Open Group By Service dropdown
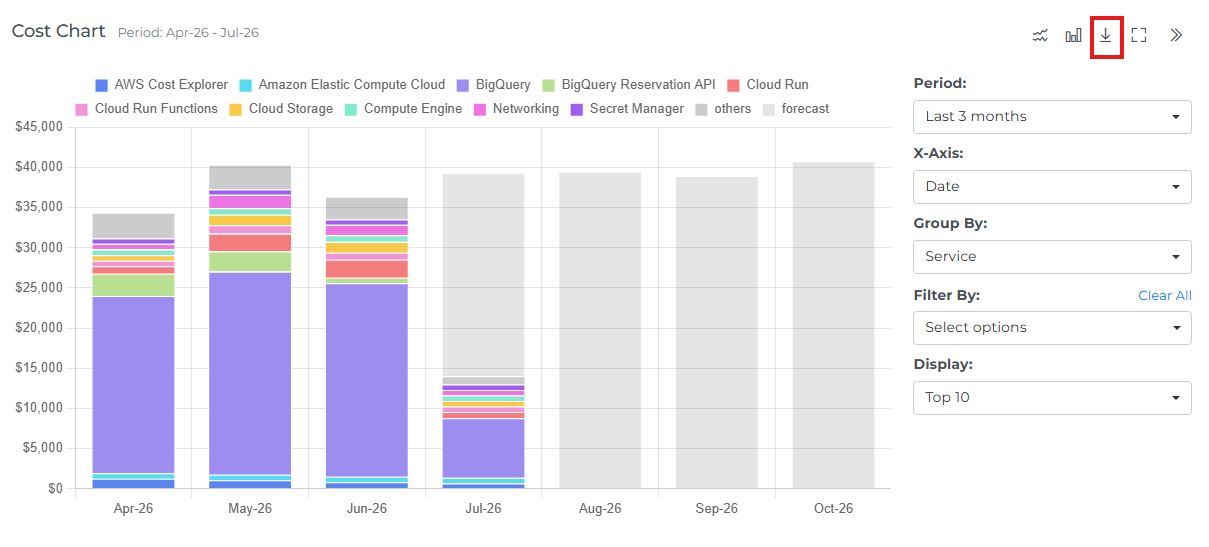This screenshot has height=547, width=1209. pyautogui.click(x=1052, y=256)
